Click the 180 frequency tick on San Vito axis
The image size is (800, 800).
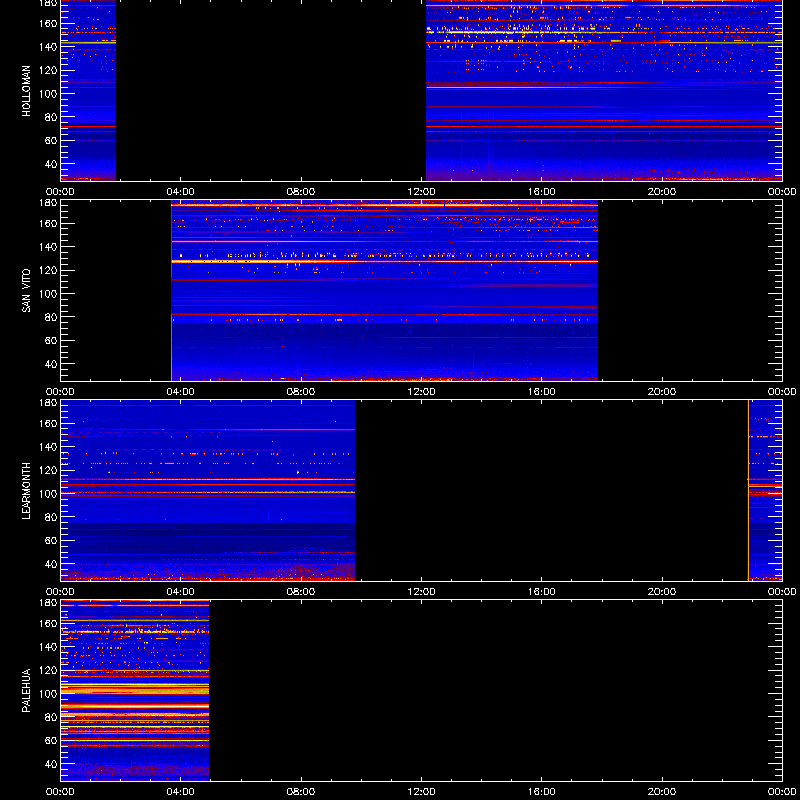coord(50,203)
